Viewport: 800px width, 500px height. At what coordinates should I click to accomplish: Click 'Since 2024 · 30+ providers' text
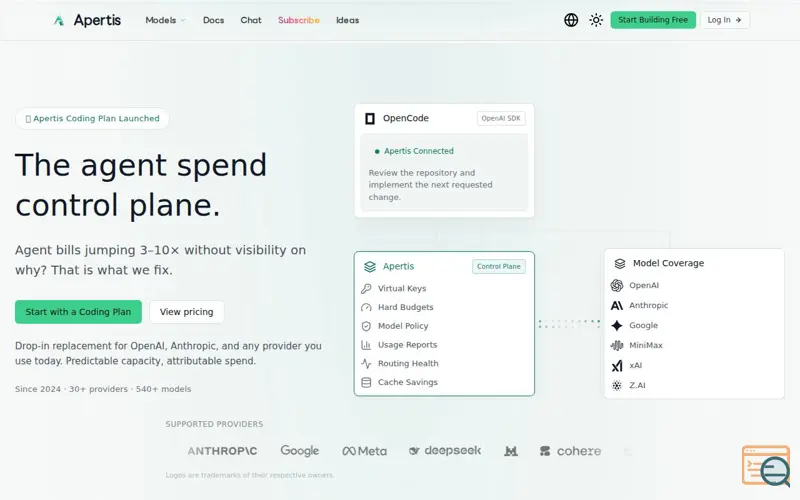(x=71, y=389)
